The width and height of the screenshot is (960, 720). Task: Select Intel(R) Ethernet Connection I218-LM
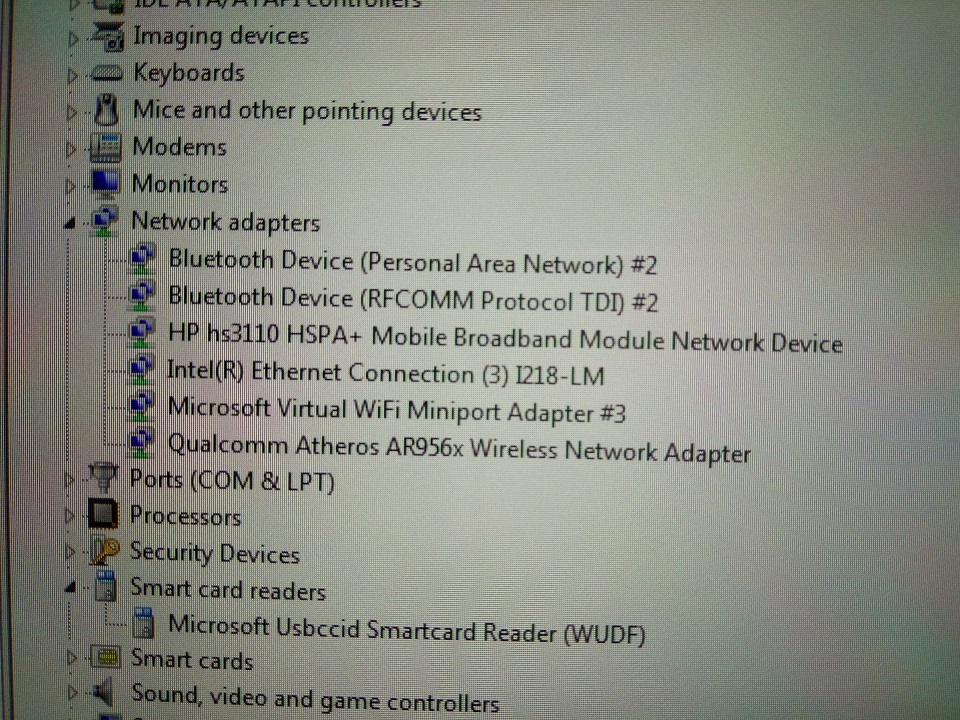point(386,373)
